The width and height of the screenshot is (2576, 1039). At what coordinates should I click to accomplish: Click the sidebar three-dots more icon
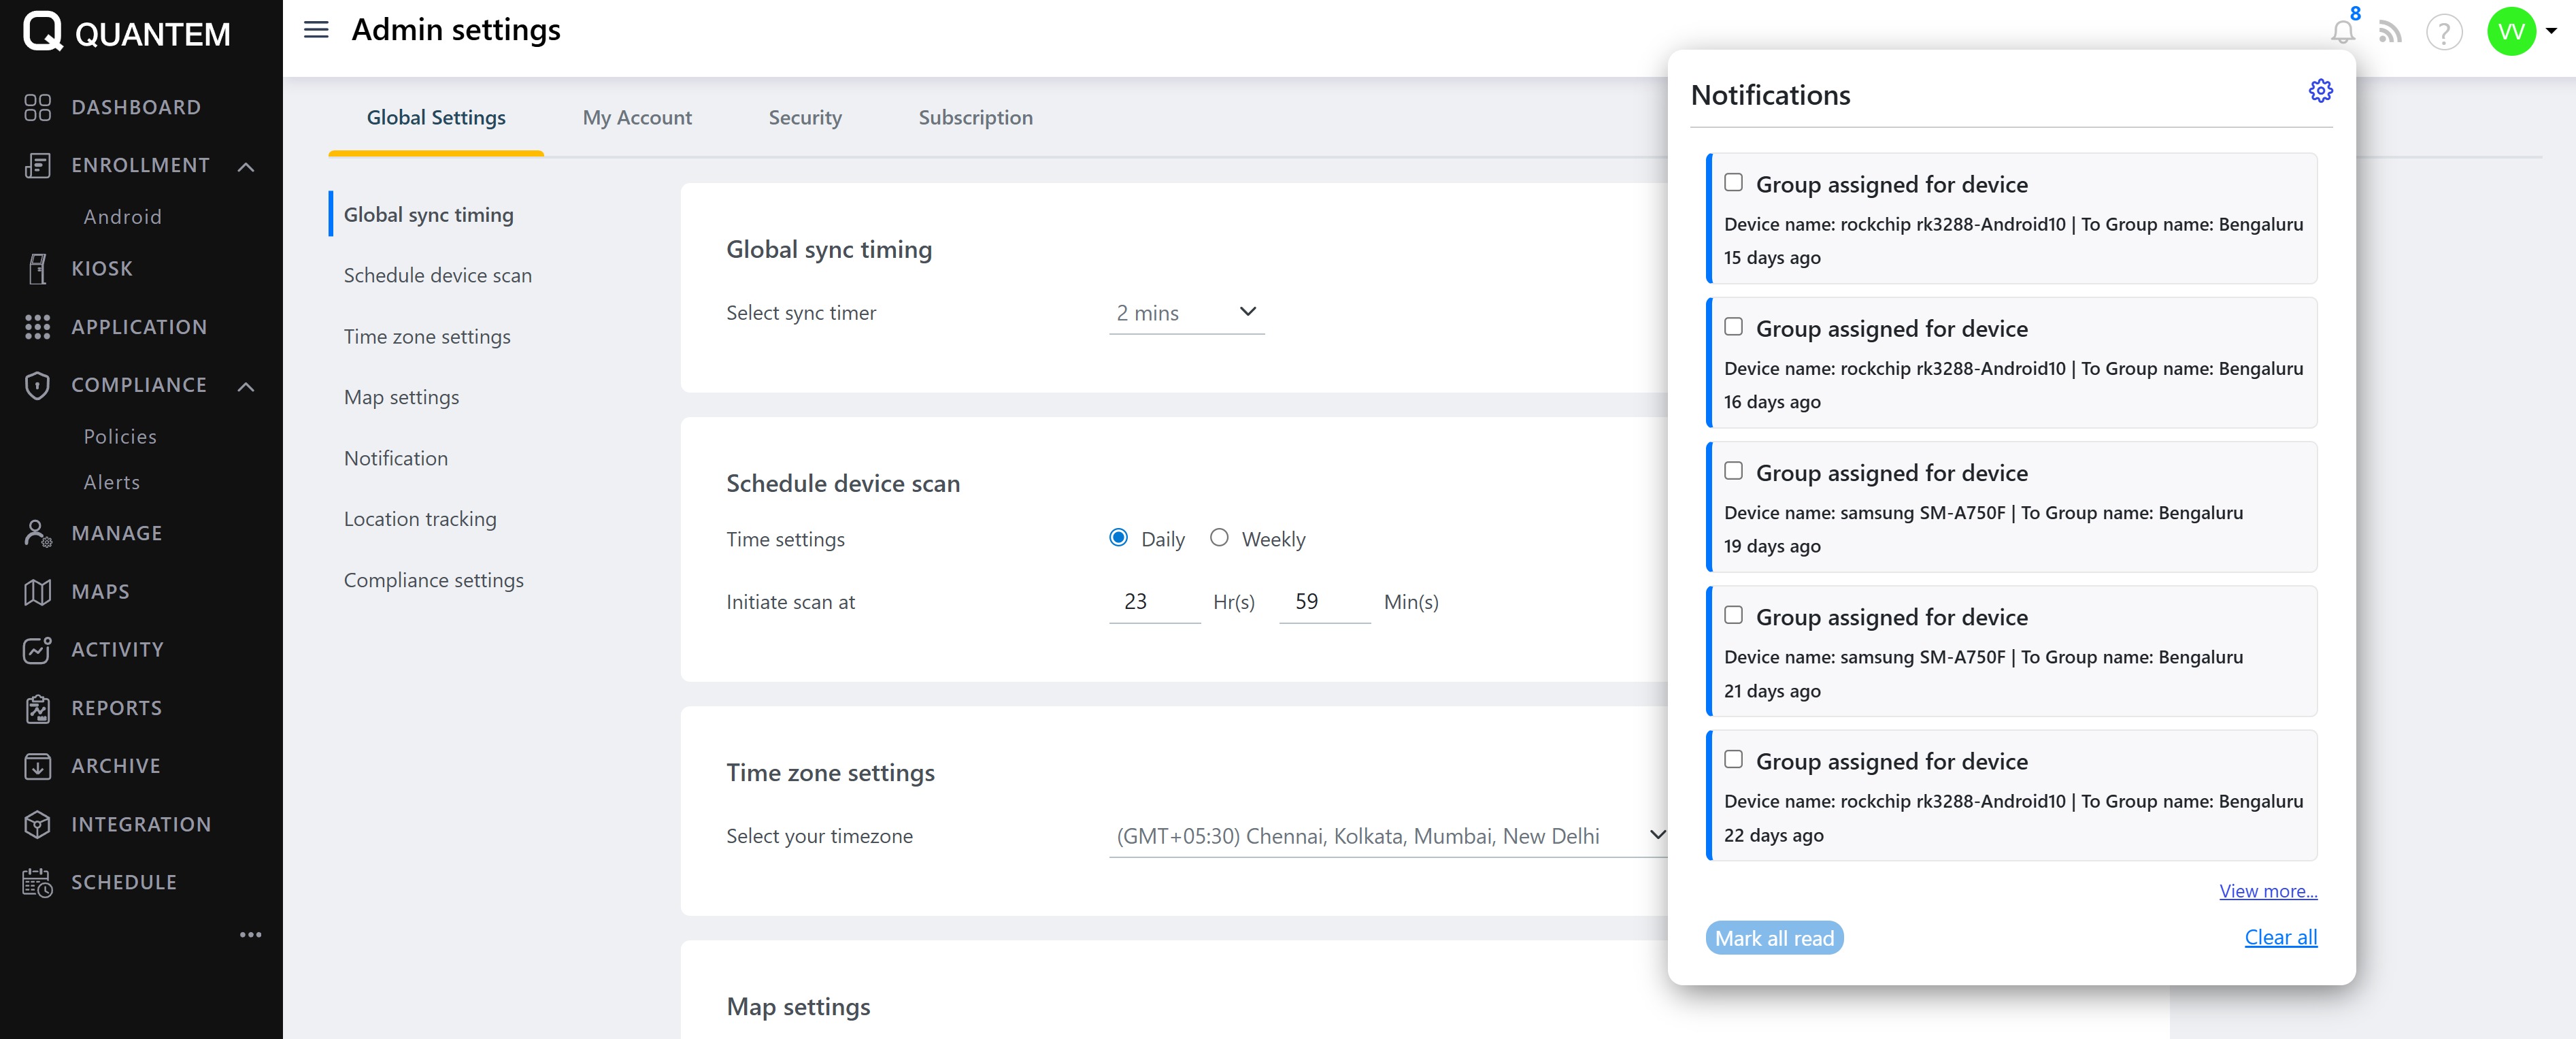250,935
